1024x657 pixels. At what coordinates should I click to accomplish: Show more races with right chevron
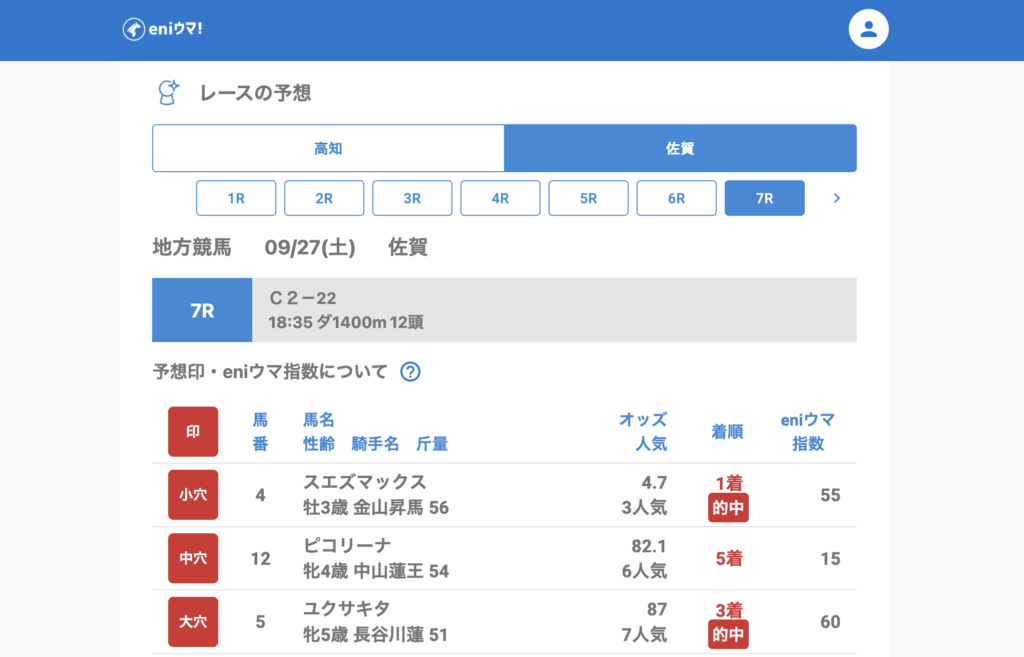837,198
